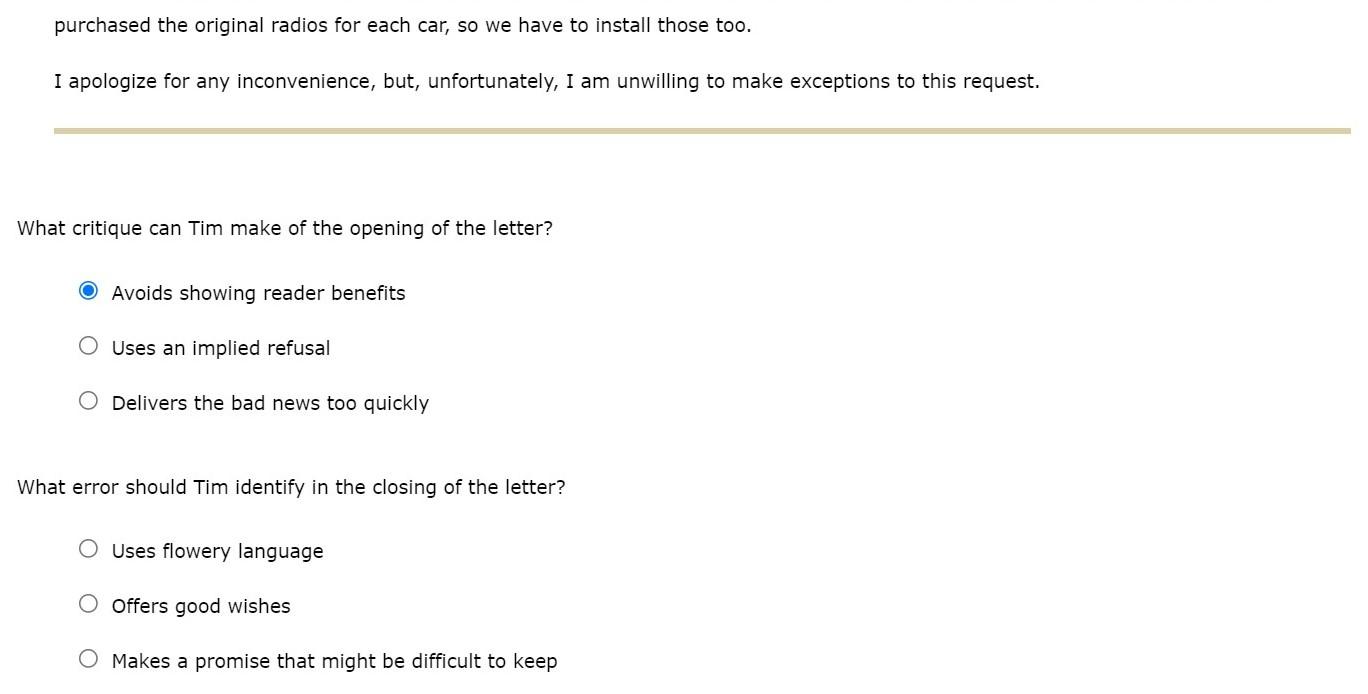Click the radio button beside "Uses an implied refusal"
The width and height of the screenshot is (1368, 694).
pos(88,345)
